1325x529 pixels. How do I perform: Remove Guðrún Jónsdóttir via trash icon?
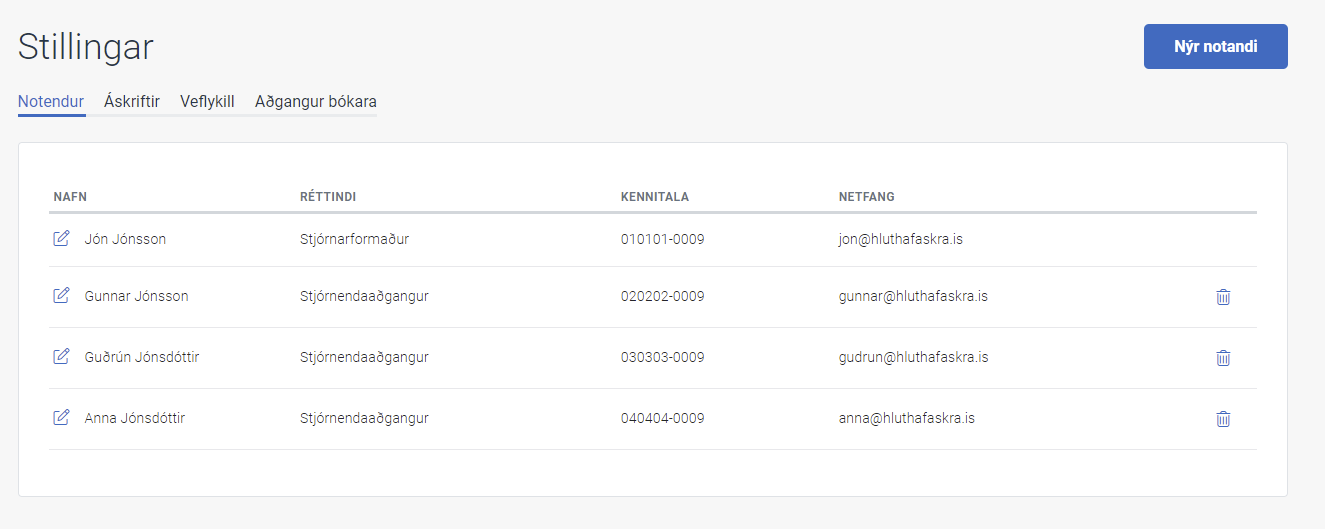1223,358
